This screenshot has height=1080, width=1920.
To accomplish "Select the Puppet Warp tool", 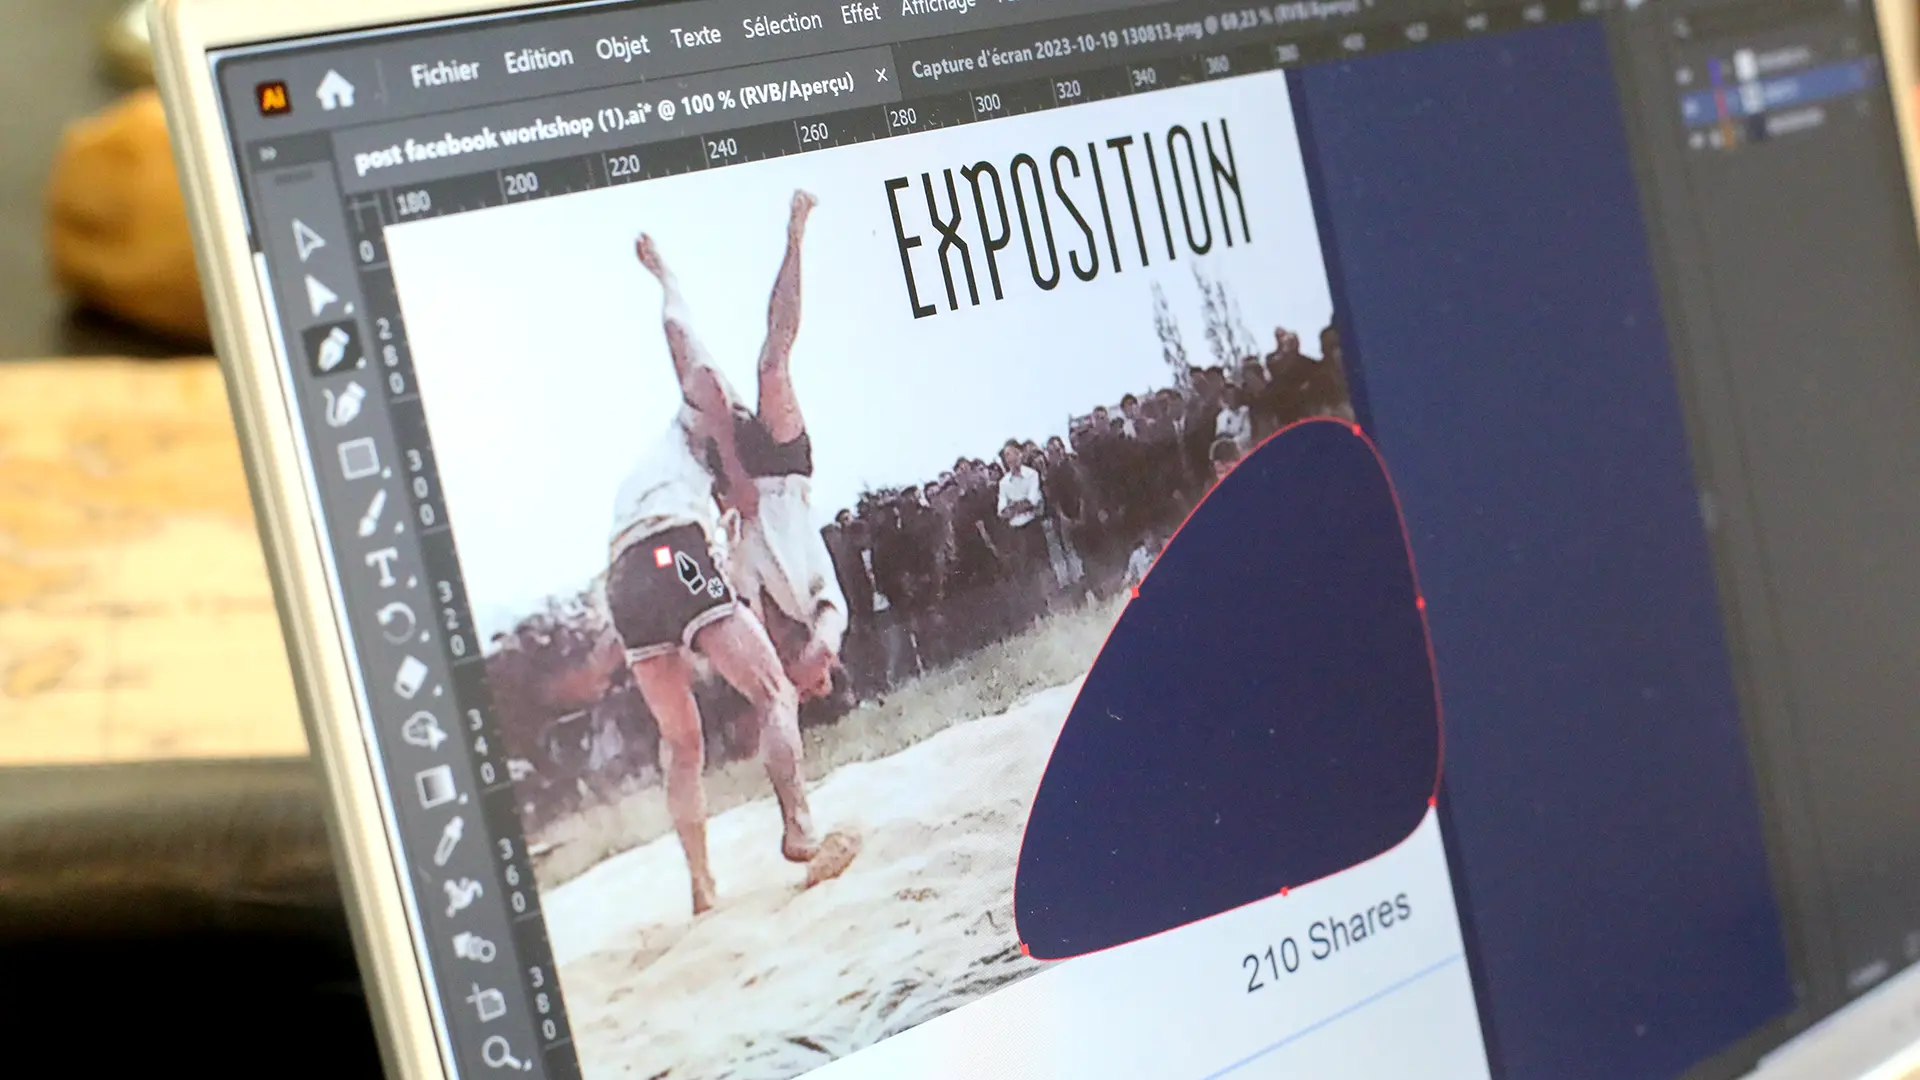I will coord(462,896).
